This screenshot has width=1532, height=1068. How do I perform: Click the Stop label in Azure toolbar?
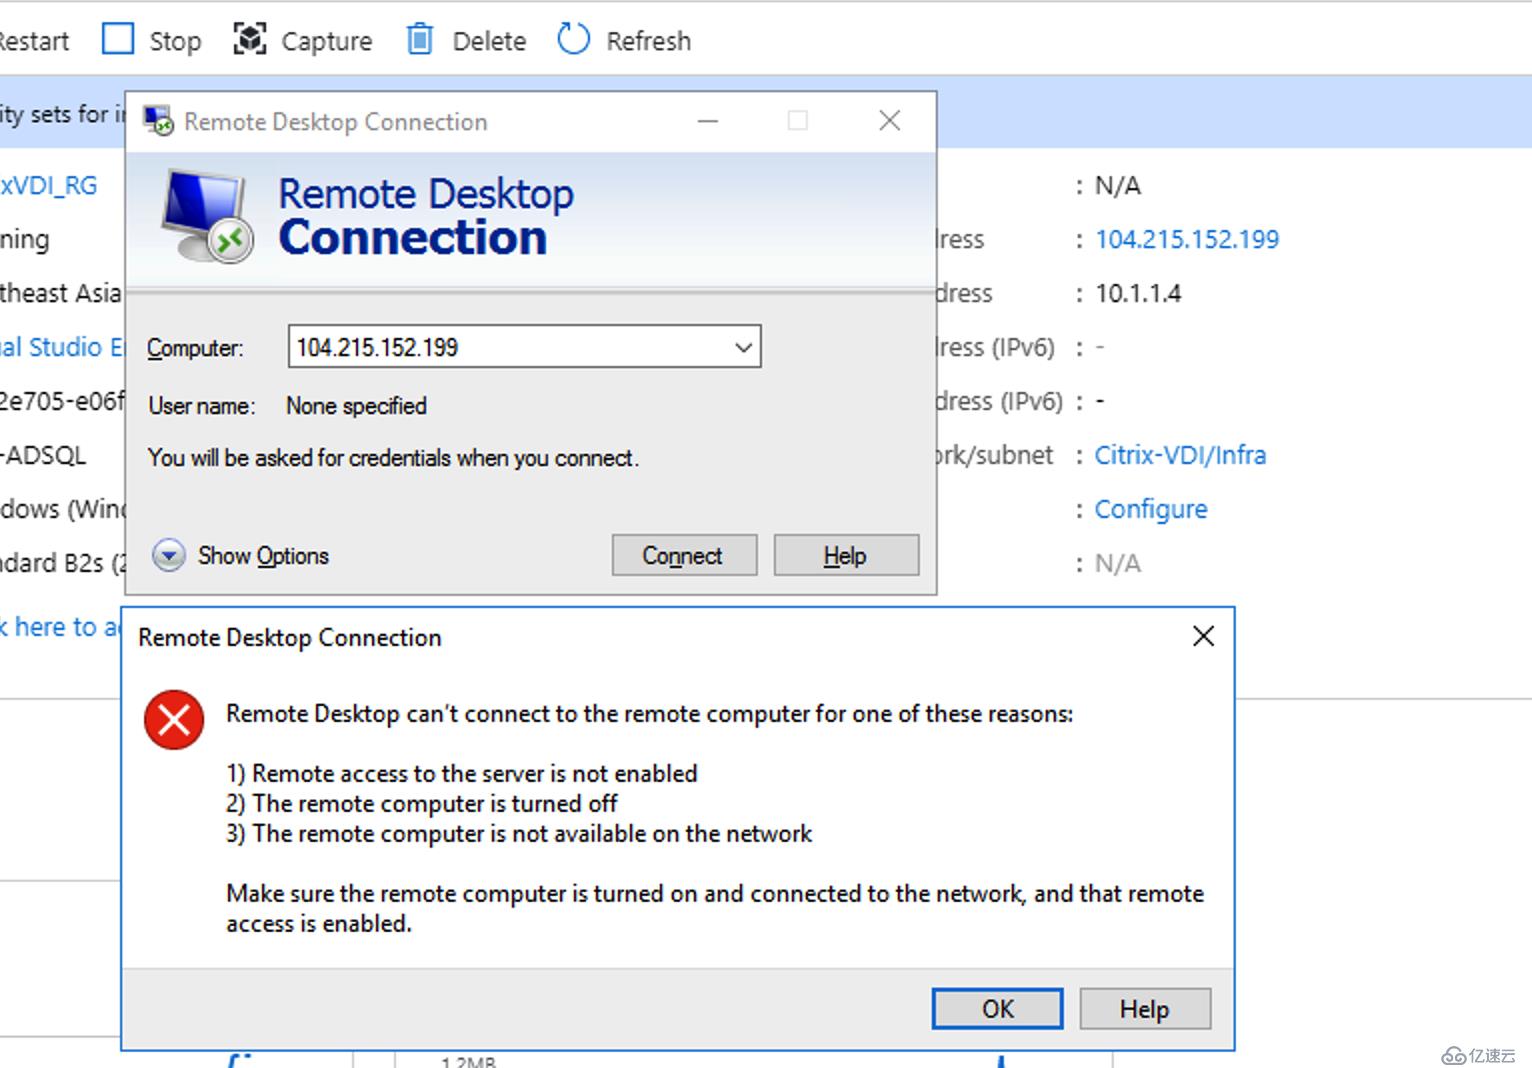(x=175, y=41)
